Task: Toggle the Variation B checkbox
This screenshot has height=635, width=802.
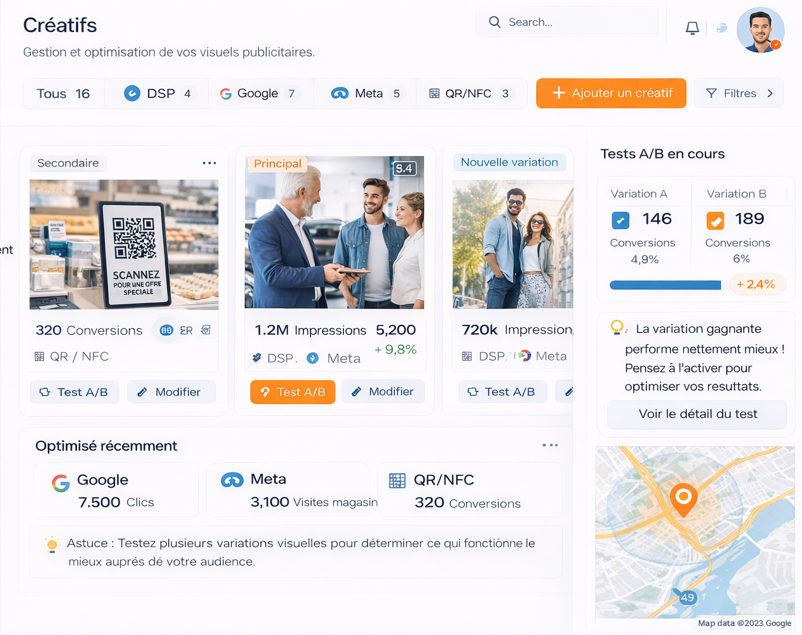Action: click(715, 221)
